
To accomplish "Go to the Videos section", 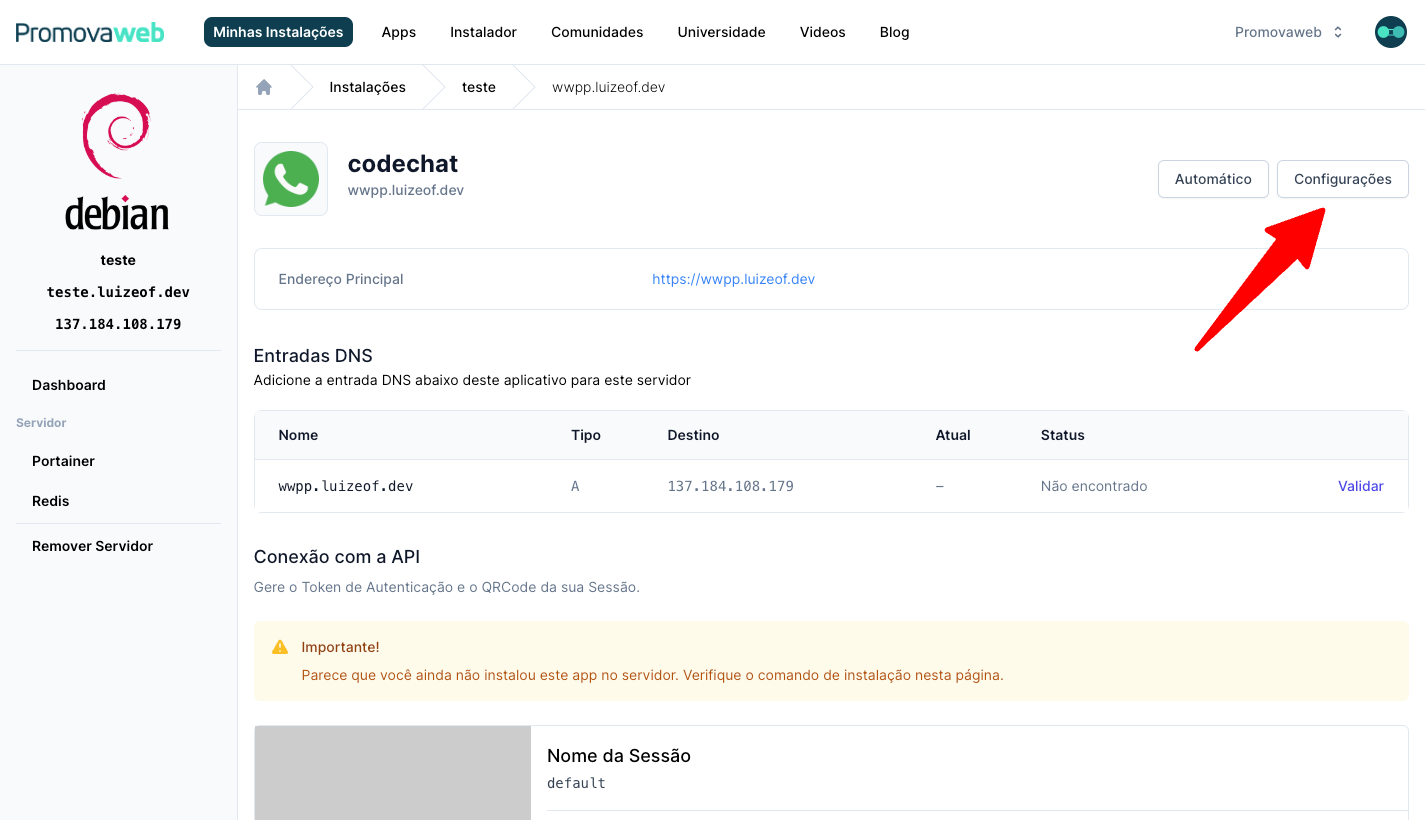I will pos(822,32).
